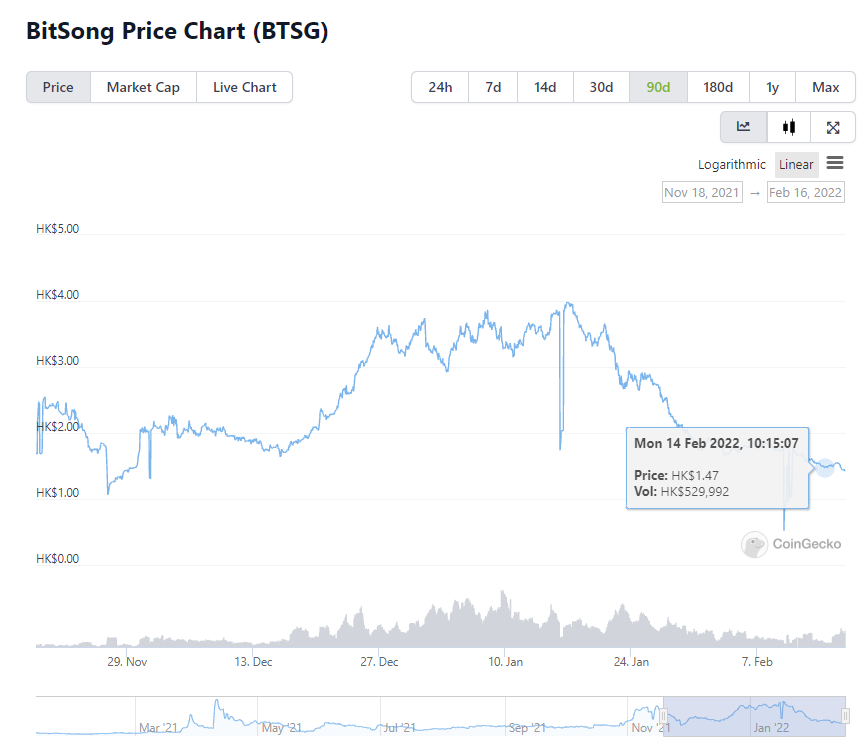Click the HK$3.00 axis label

point(58,361)
